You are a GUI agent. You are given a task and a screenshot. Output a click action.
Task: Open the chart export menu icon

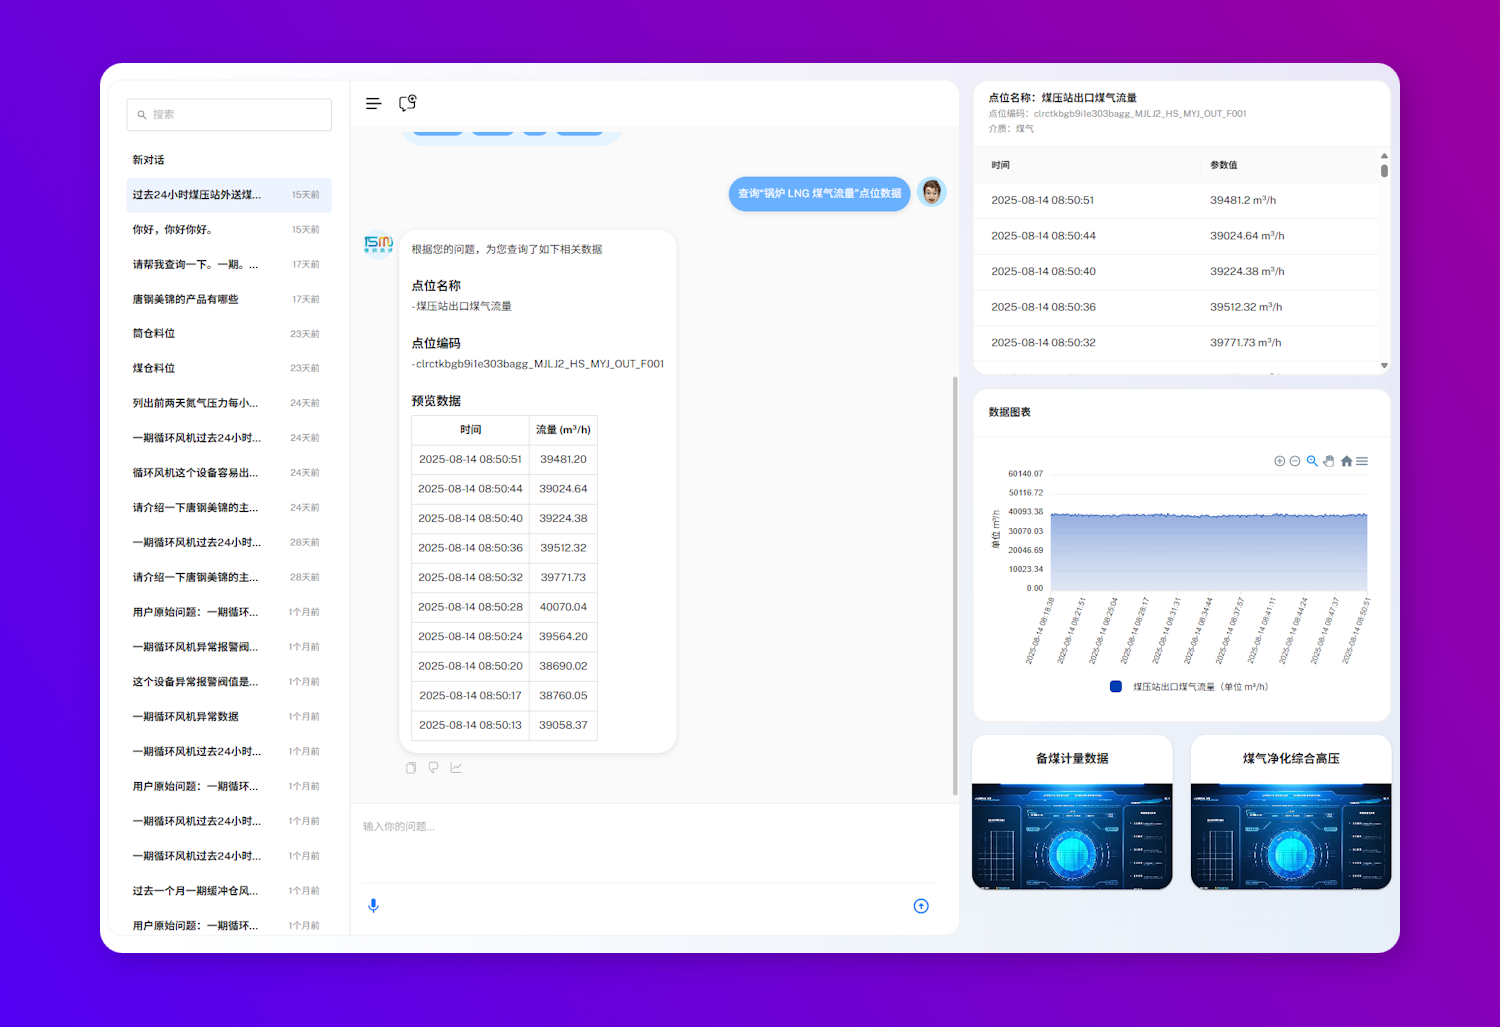1362,461
